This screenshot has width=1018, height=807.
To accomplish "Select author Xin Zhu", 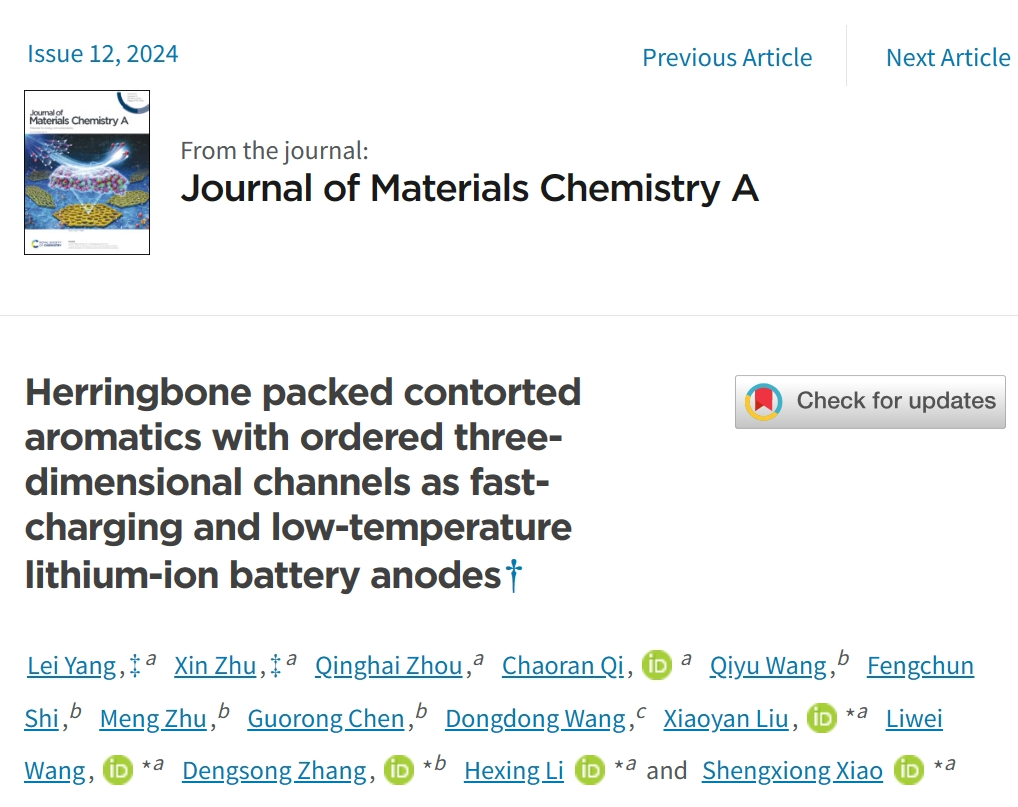I will (x=215, y=666).
